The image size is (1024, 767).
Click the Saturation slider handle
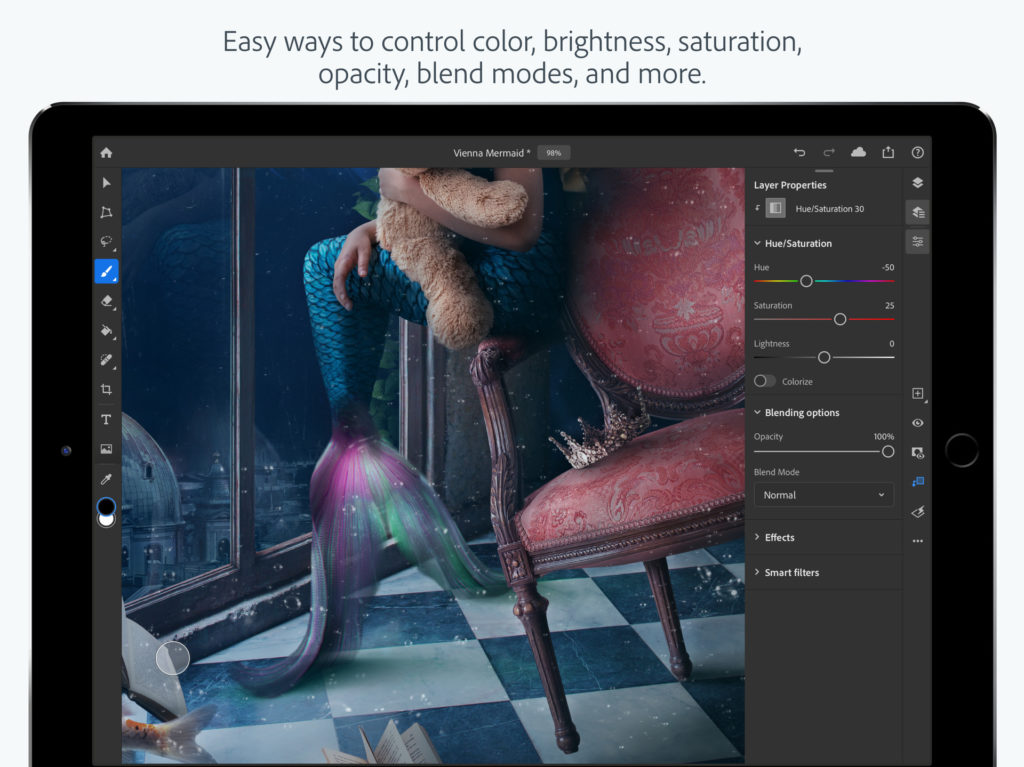pyautogui.click(x=839, y=318)
